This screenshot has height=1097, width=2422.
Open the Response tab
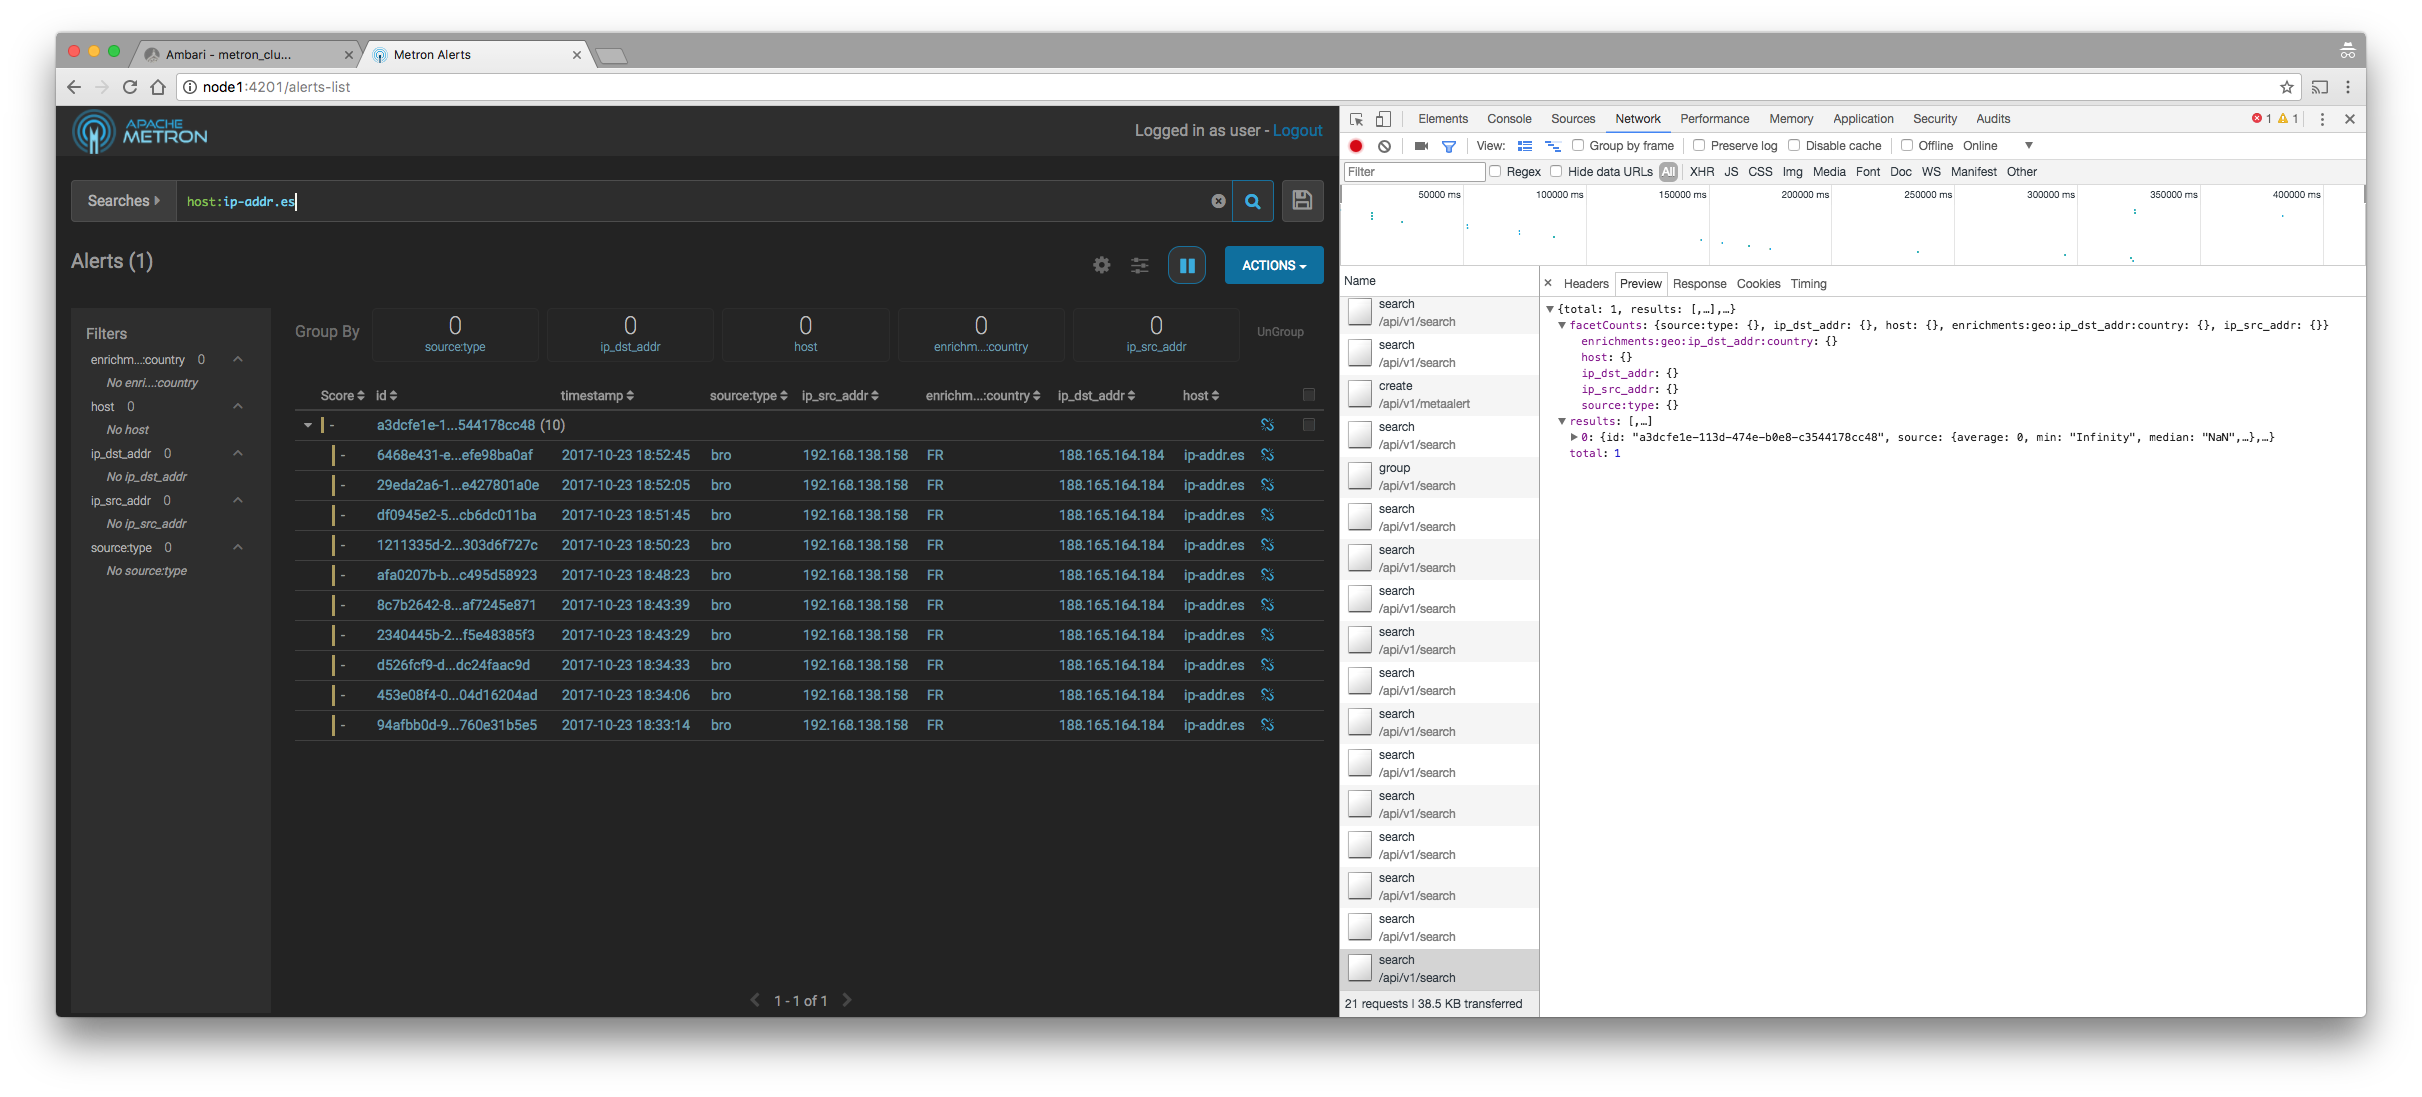point(1699,284)
